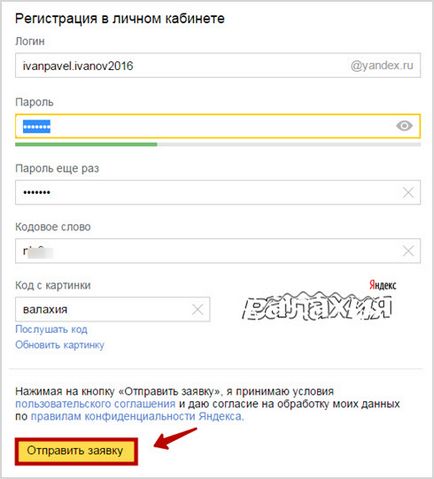Screen dimensions: 434x479
Task: Focus the Логин input field
Action: (x=218, y=65)
